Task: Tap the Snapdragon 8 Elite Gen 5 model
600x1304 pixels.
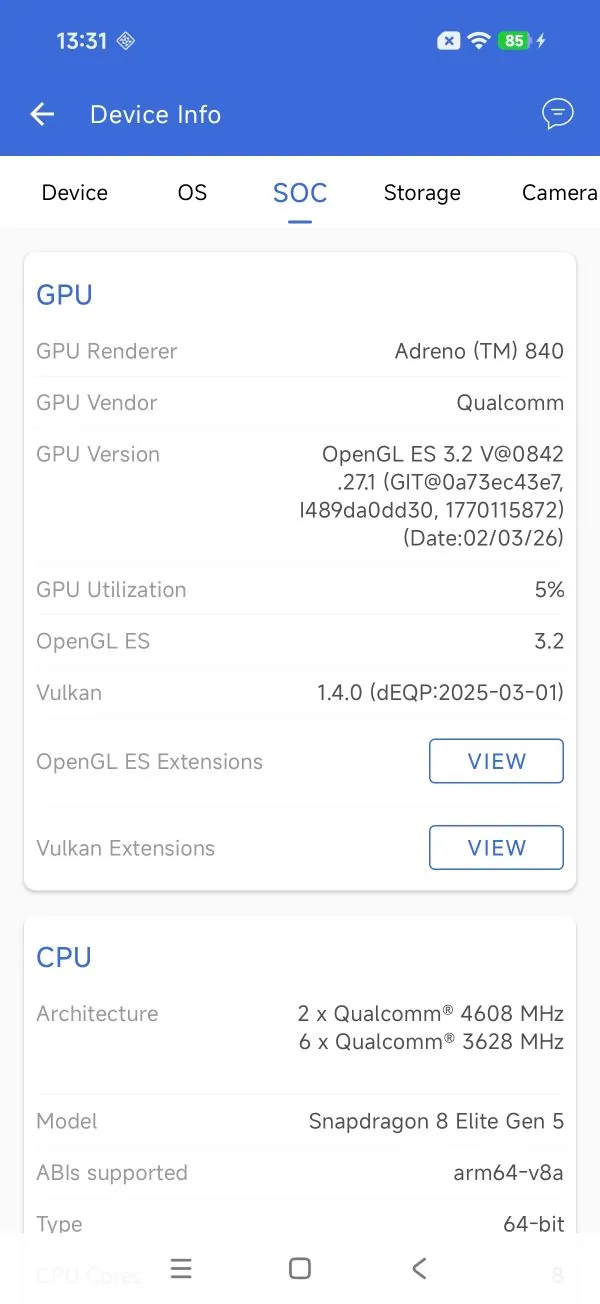Action: click(x=436, y=1121)
